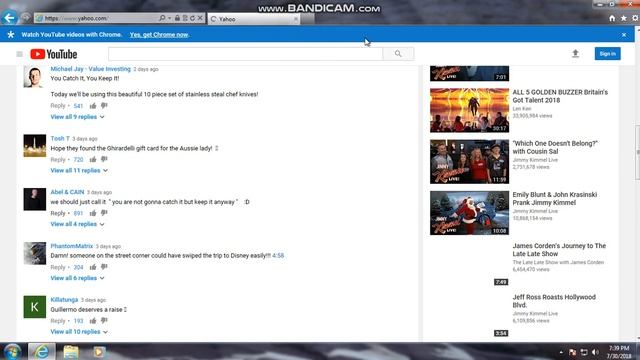Screen dimensions: 640x360
Task: Reply to Tosh T's comment
Action: click(58, 159)
